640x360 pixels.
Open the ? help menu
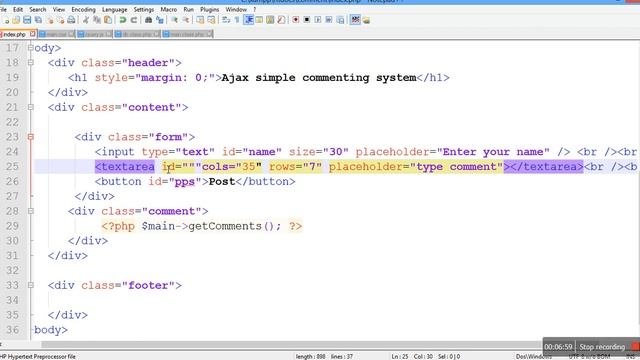click(x=255, y=9)
